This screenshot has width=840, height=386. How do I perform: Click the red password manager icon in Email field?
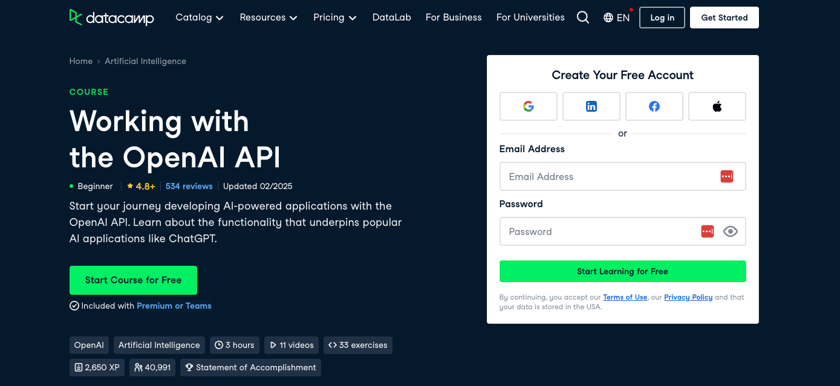tap(726, 177)
